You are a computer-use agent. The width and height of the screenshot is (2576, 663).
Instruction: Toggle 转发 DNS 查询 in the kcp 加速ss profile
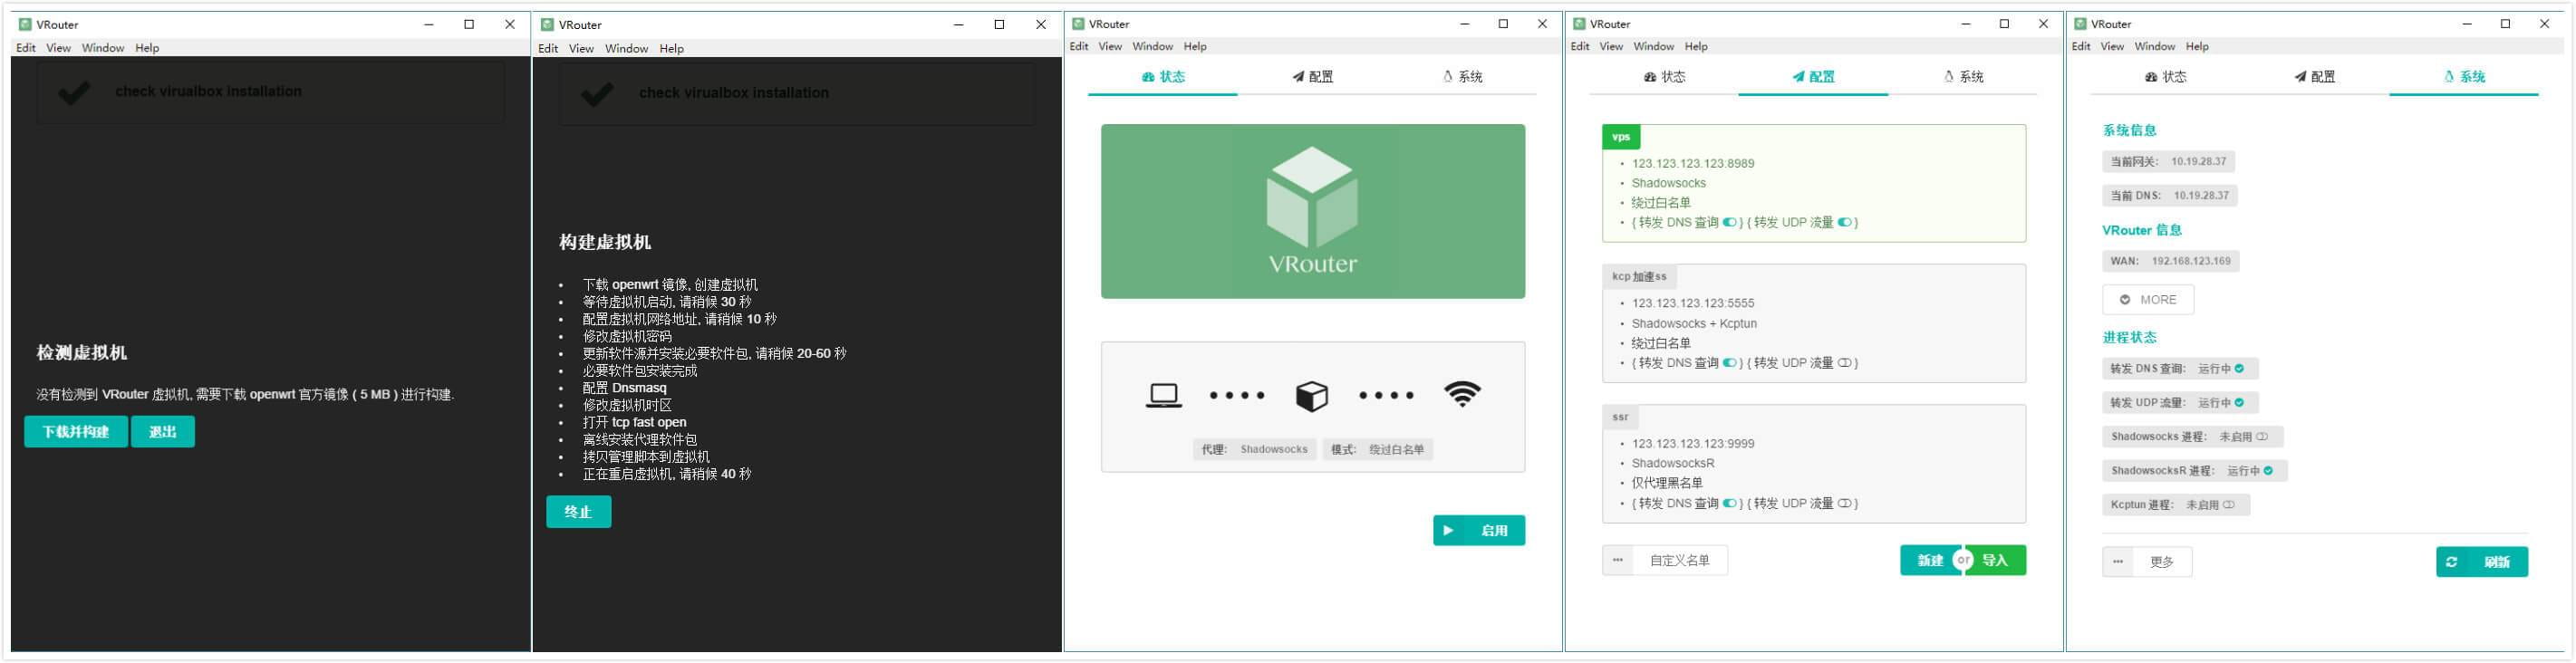point(1729,363)
